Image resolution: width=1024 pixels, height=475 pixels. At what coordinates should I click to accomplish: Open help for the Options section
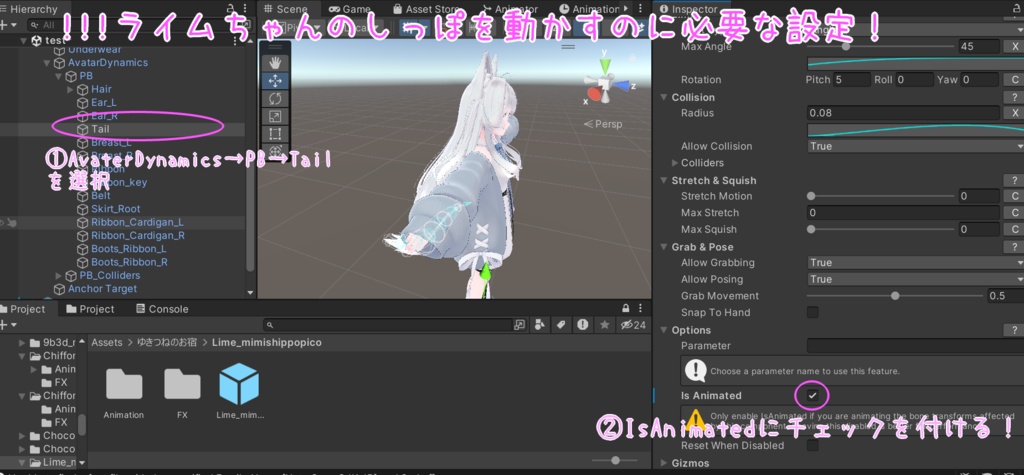pos(1015,330)
